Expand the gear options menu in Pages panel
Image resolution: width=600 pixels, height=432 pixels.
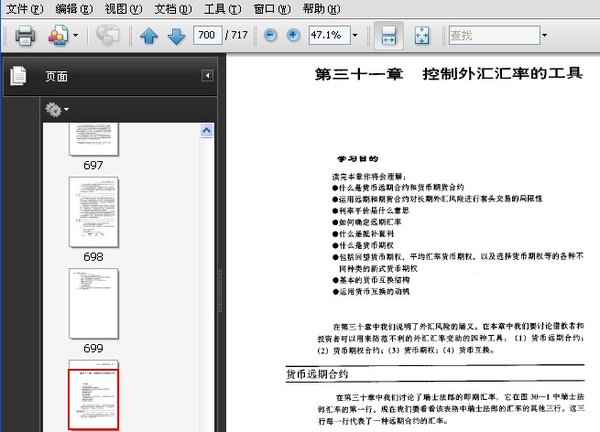57,109
